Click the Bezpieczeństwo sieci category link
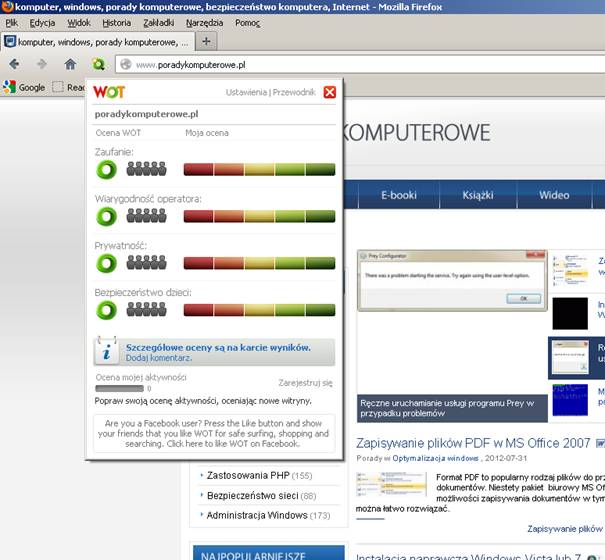This screenshot has width=605, height=560. click(x=252, y=495)
